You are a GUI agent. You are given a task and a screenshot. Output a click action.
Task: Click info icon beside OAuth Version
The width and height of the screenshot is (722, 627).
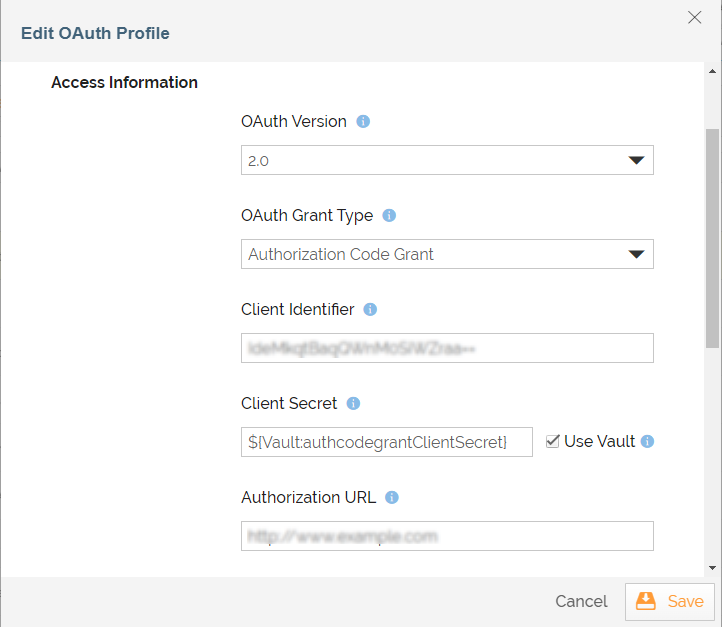pyautogui.click(x=363, y=122)
